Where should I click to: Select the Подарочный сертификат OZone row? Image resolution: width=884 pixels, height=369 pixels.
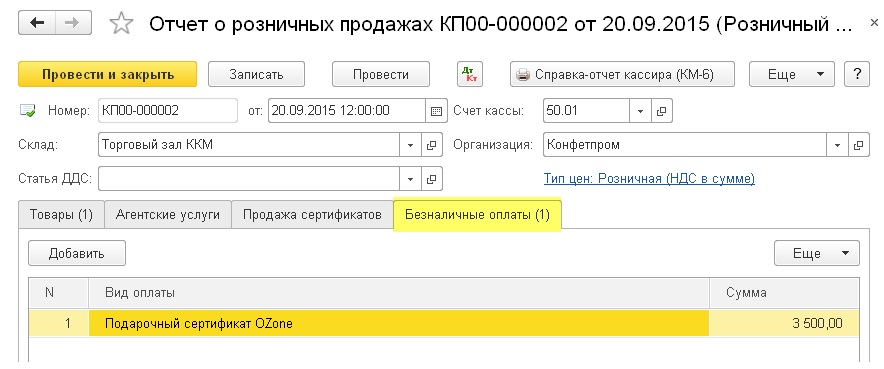444,324
